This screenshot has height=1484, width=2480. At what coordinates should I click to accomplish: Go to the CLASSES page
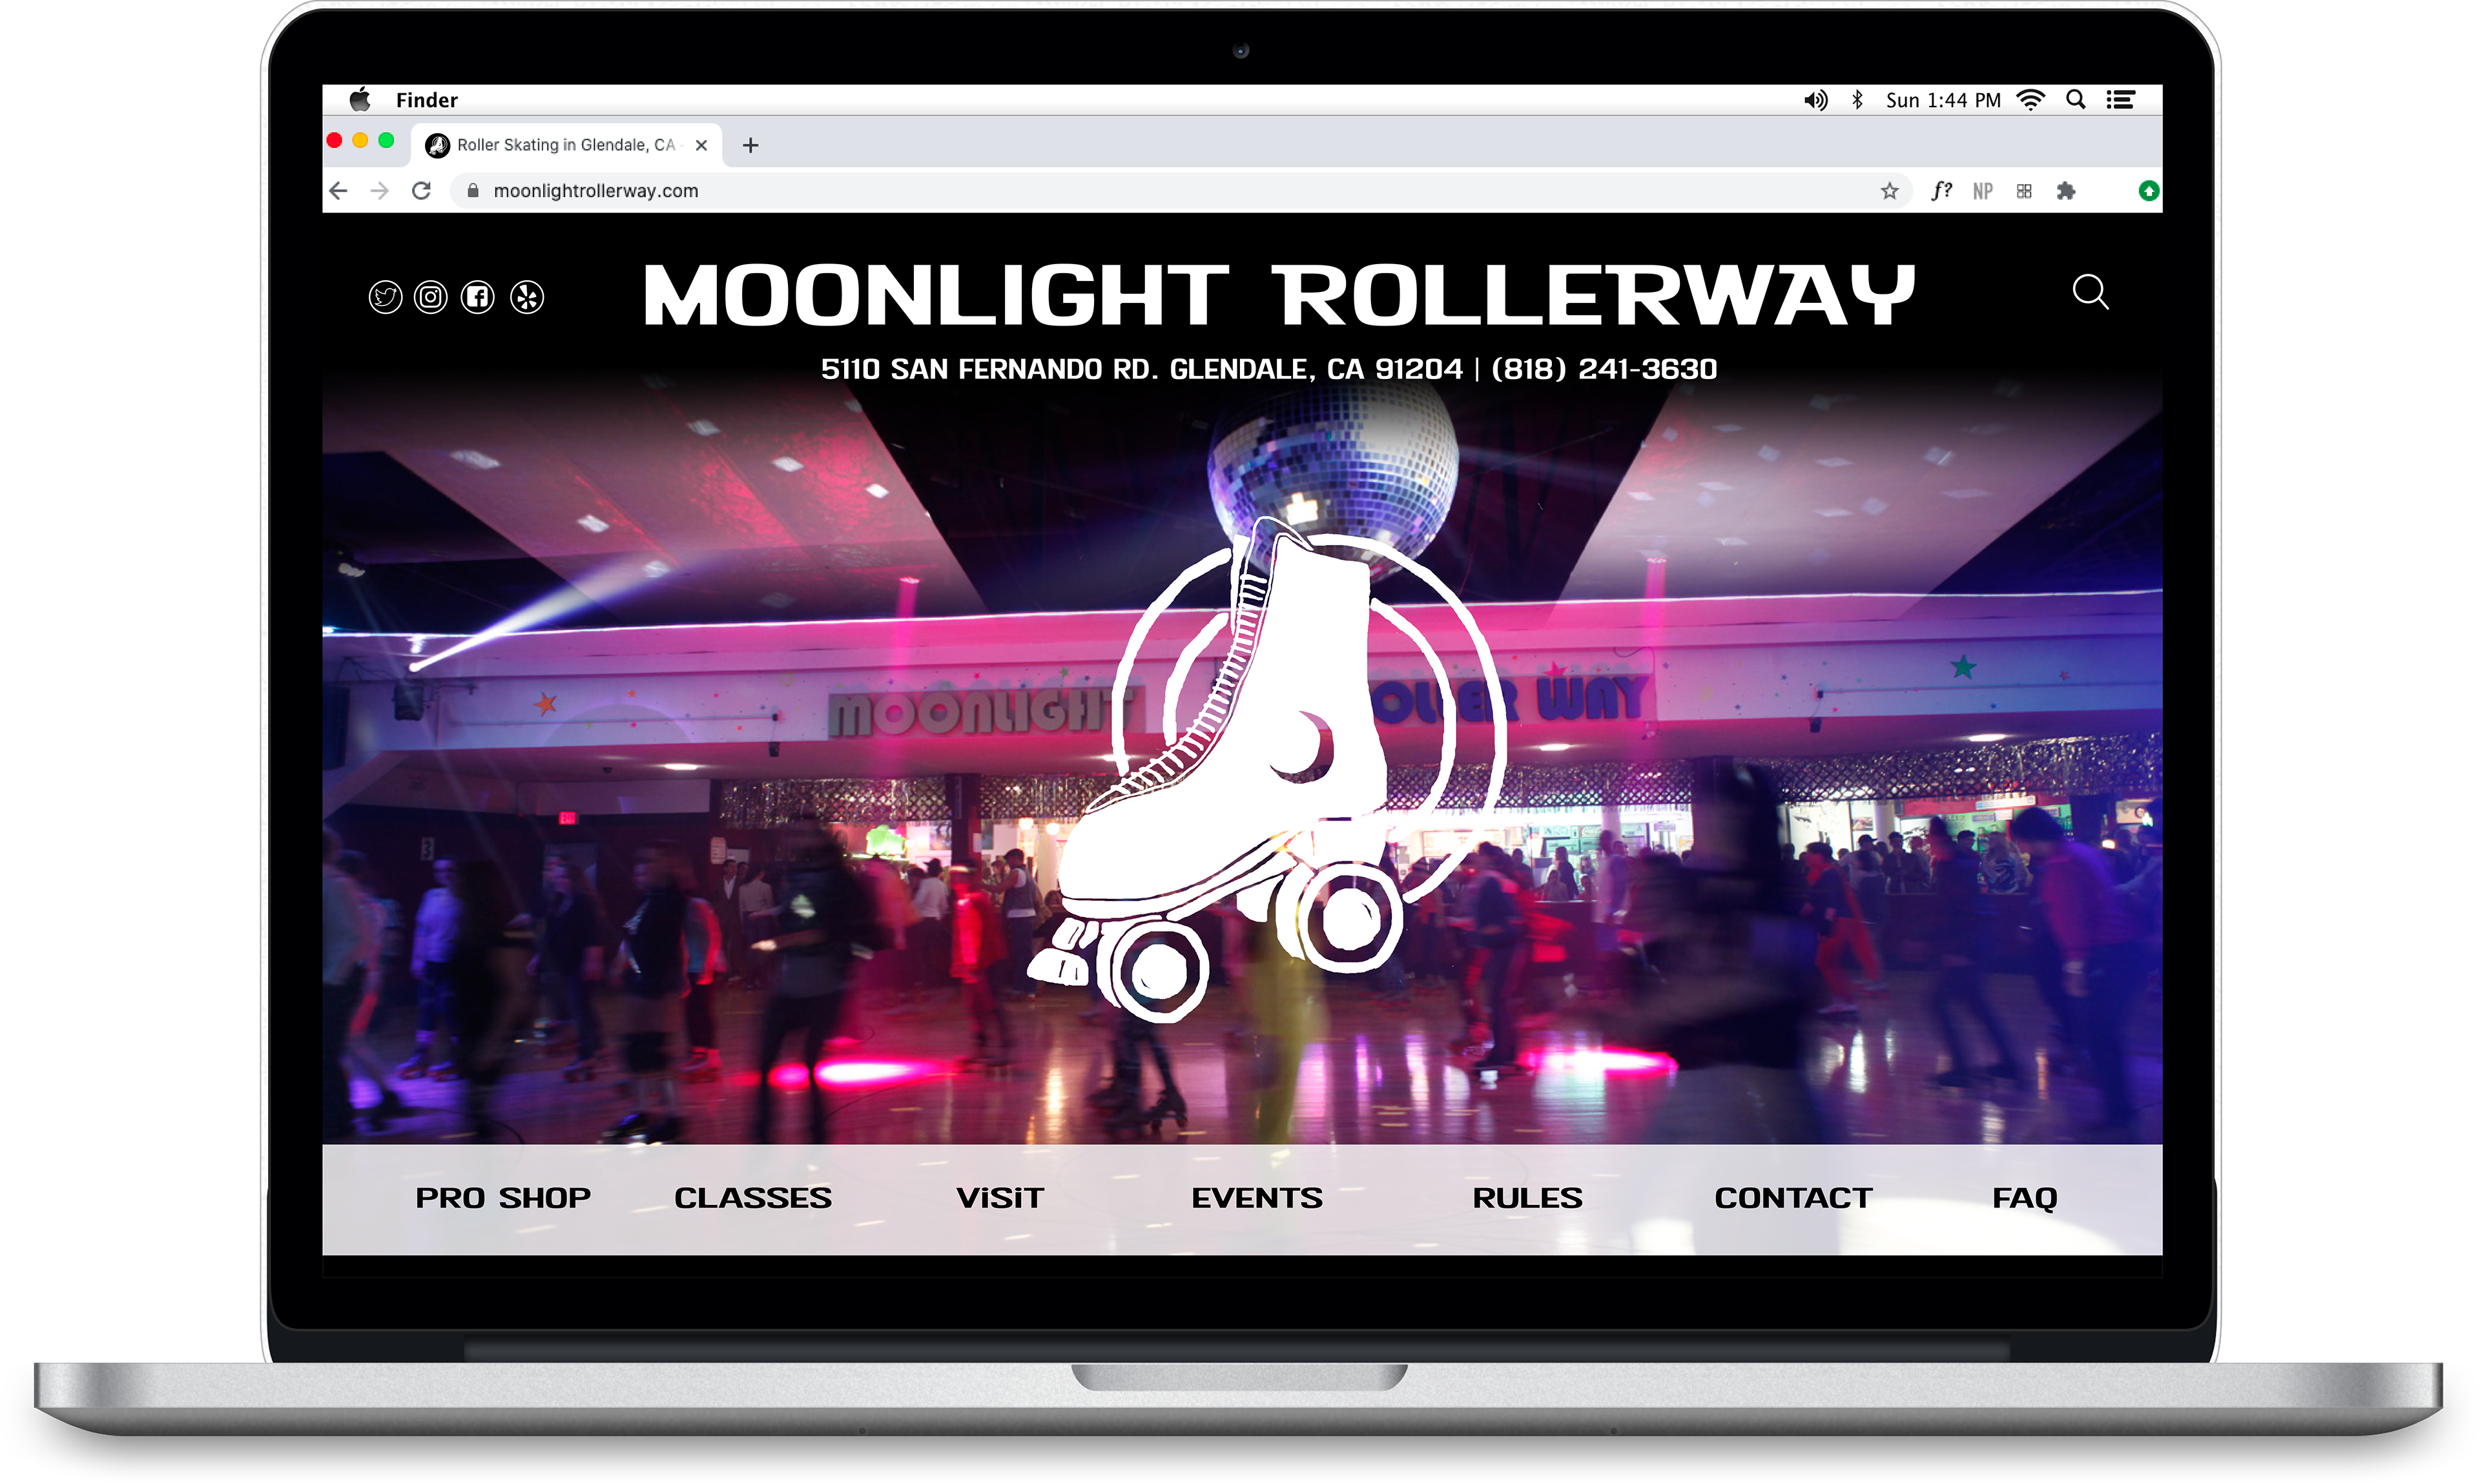752,1197
